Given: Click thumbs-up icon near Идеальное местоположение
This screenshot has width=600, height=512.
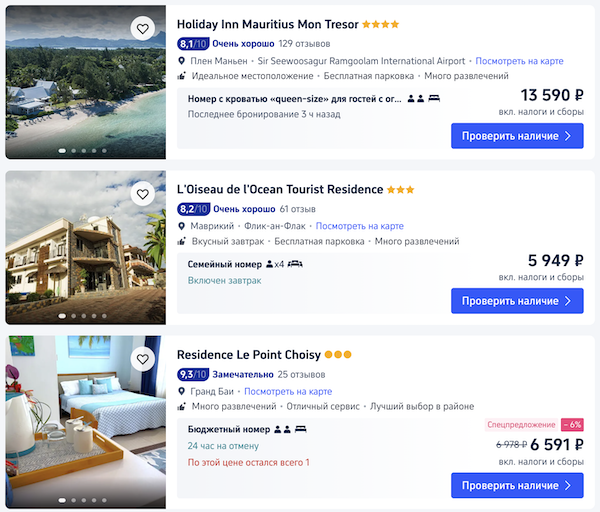Looking at the screenshot, I should pyautogui.click(x=182, y=76).
